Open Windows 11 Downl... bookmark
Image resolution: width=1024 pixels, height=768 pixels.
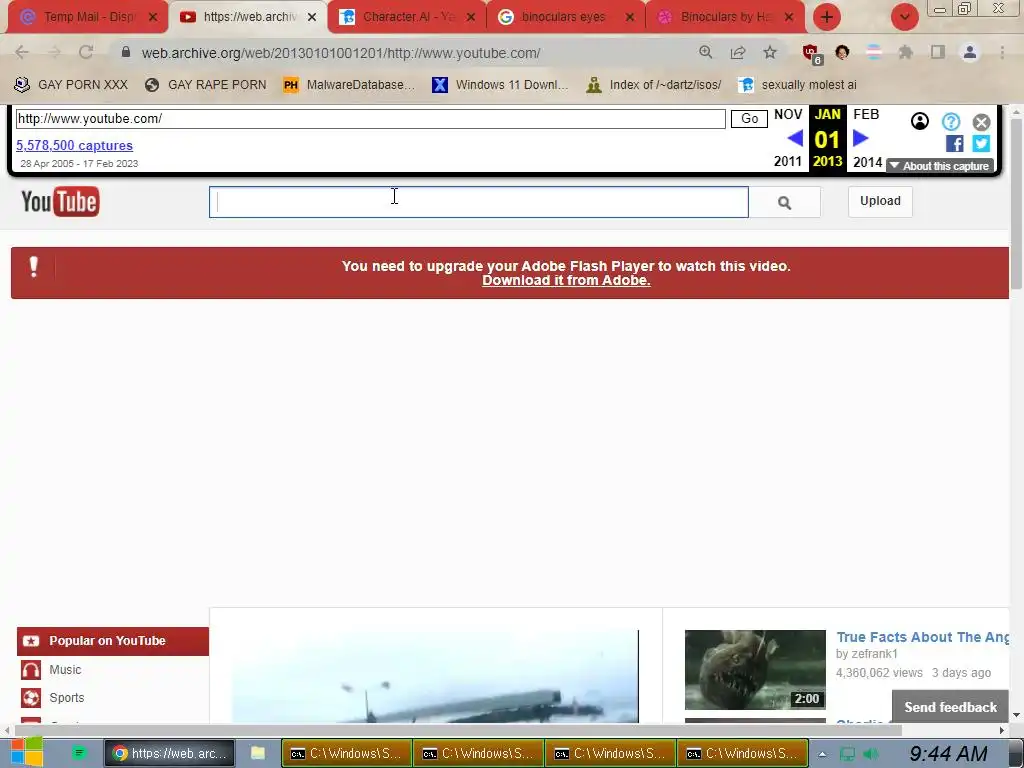[x=500, y=85]
